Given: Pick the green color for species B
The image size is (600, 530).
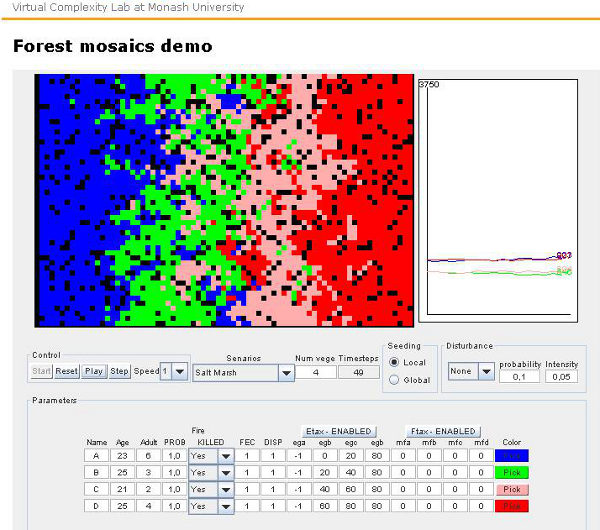Looking at the screenshot, I should click(512, 472).
